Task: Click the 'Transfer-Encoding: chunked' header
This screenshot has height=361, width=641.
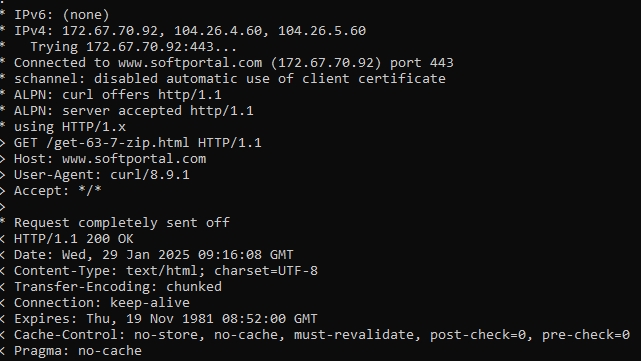Action: [118, 287]
